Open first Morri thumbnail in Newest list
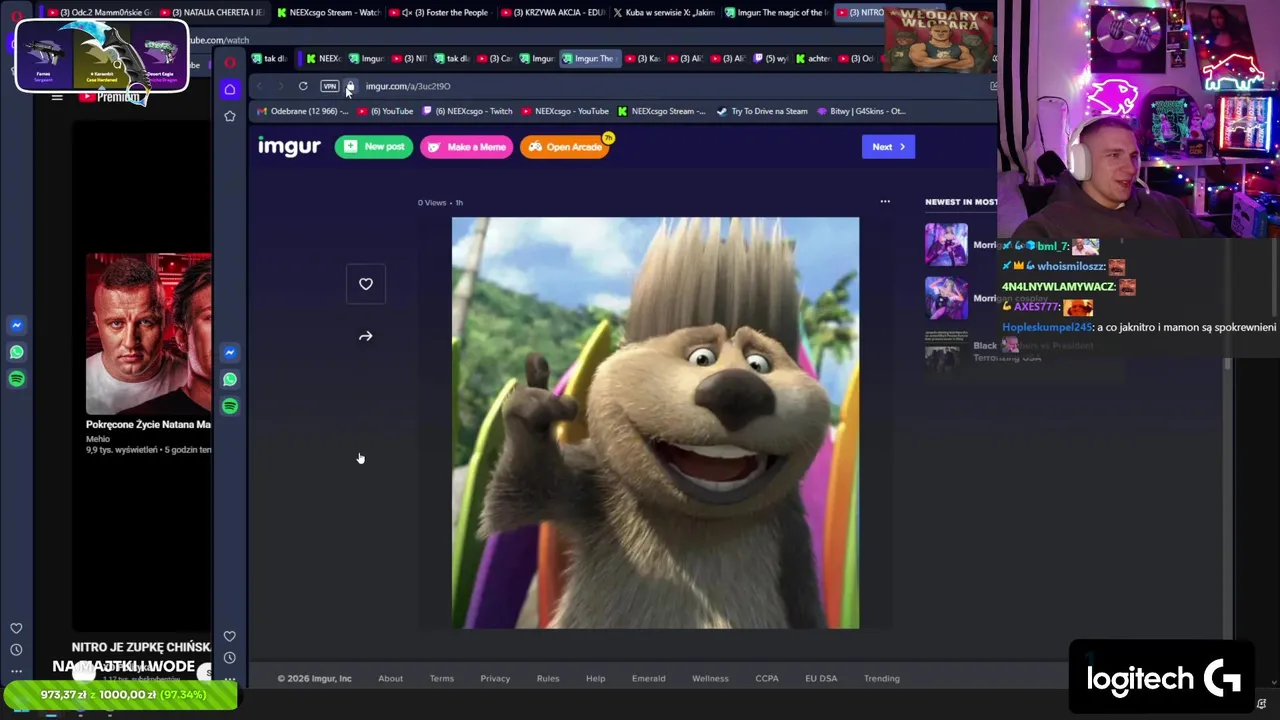The width and height of the screenshot is (1280, 720). tap(946, 244)
